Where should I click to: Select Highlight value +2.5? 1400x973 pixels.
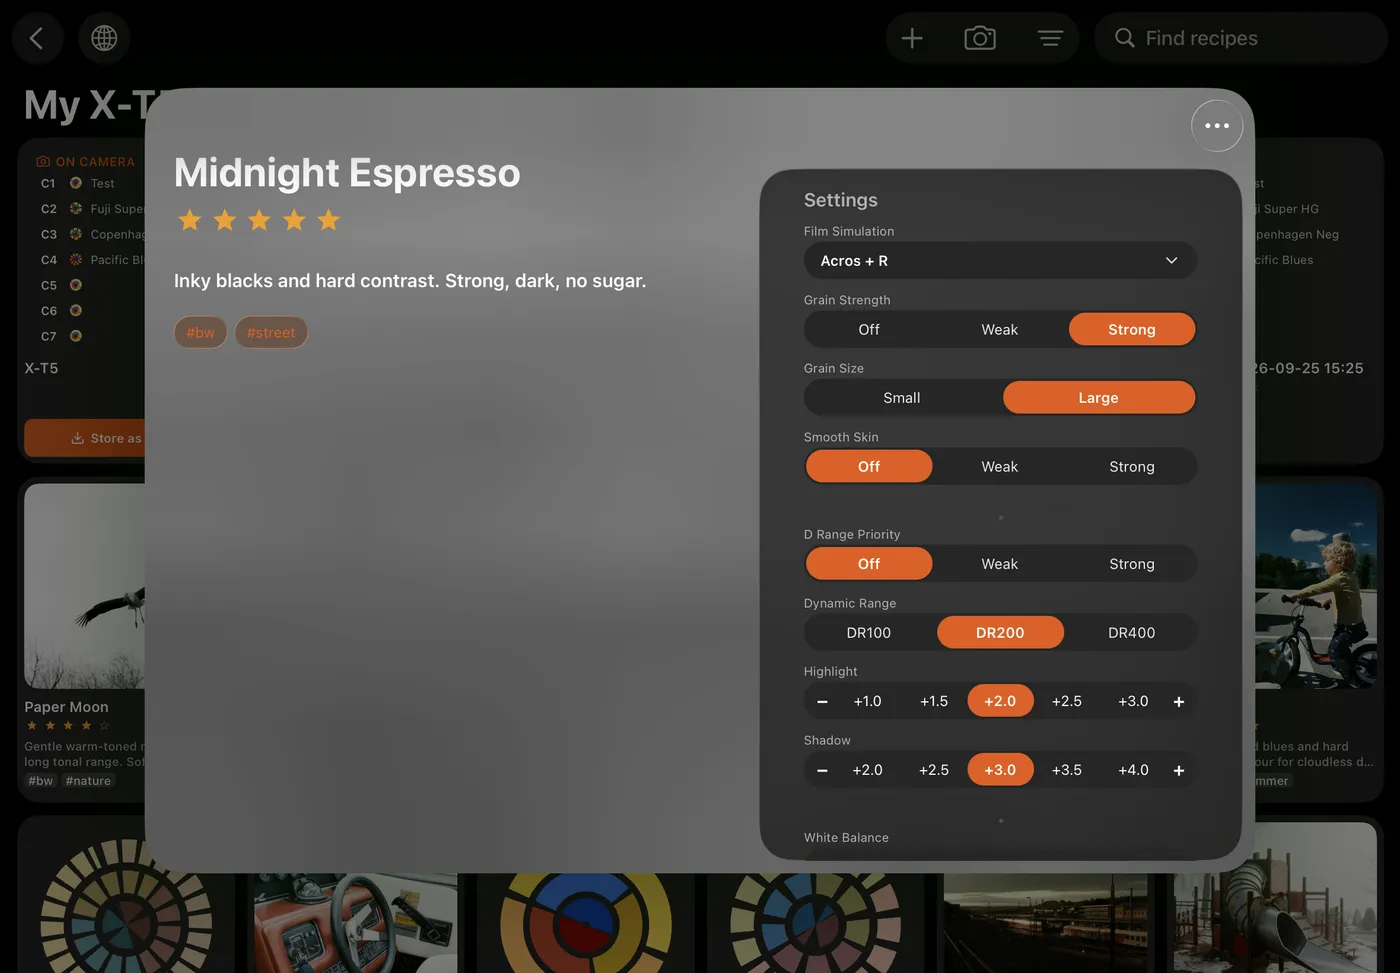(1067, 702)
